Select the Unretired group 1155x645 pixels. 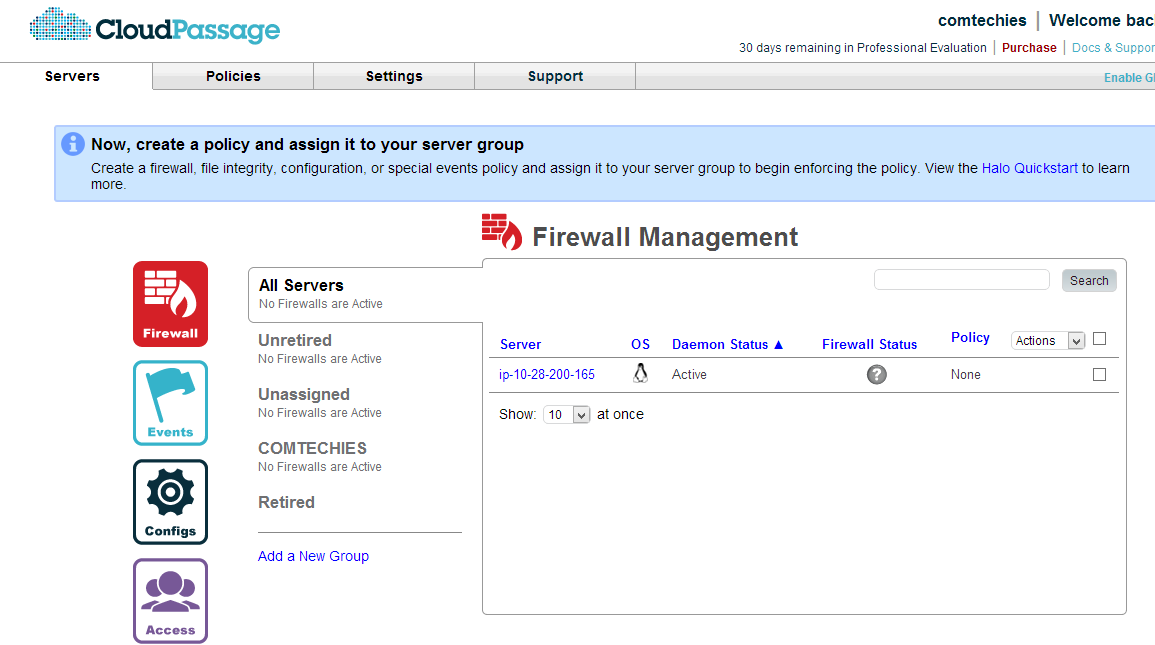pyautogui.click(x=320, y=348)
